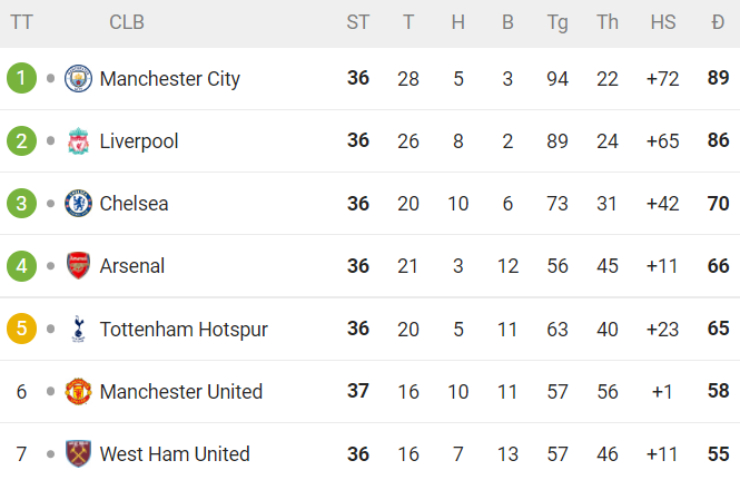Click the green rank 3 badge

[x=21, y=204]
